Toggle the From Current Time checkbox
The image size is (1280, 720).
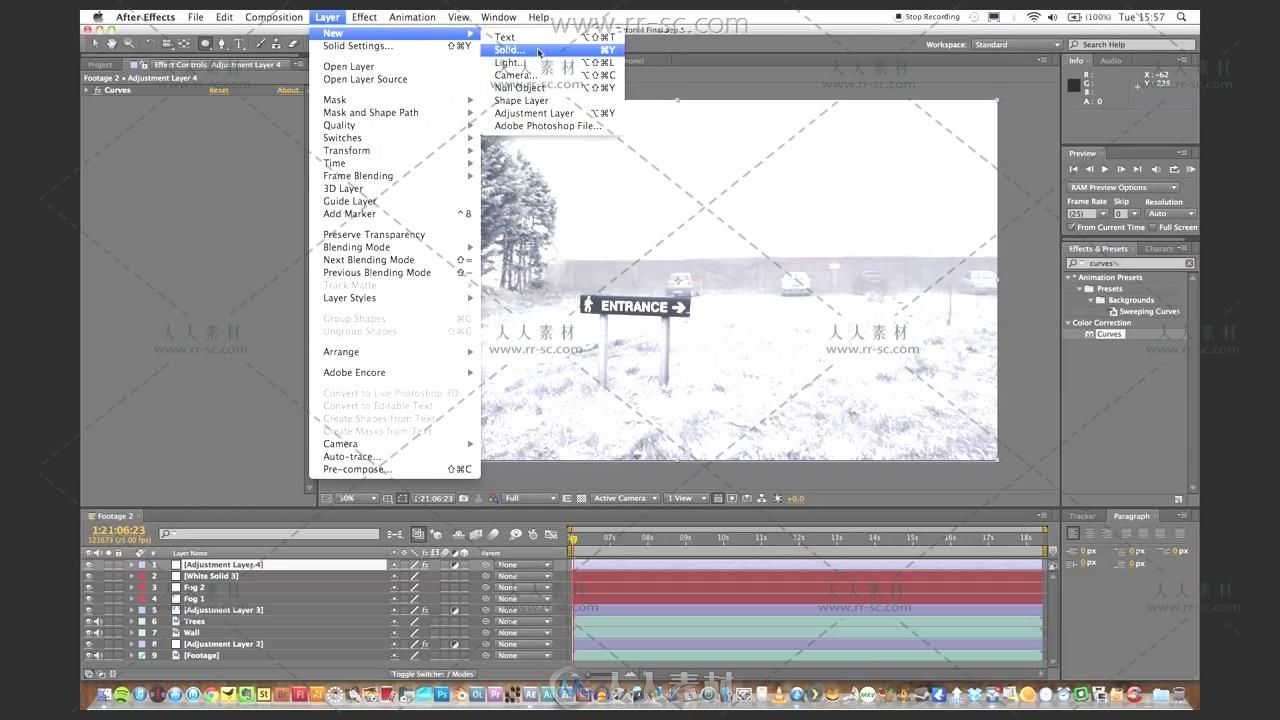(x=1071, y=227)
